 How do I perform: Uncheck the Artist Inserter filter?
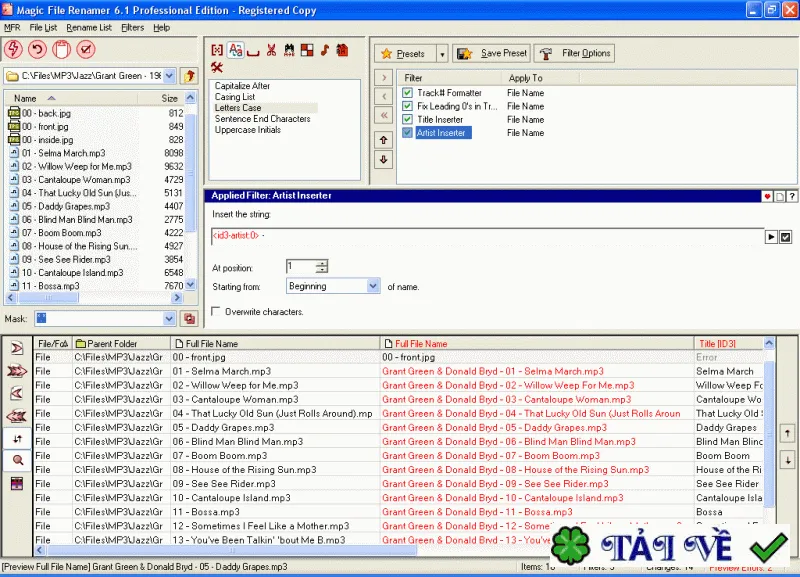click(x=407, y=133)
